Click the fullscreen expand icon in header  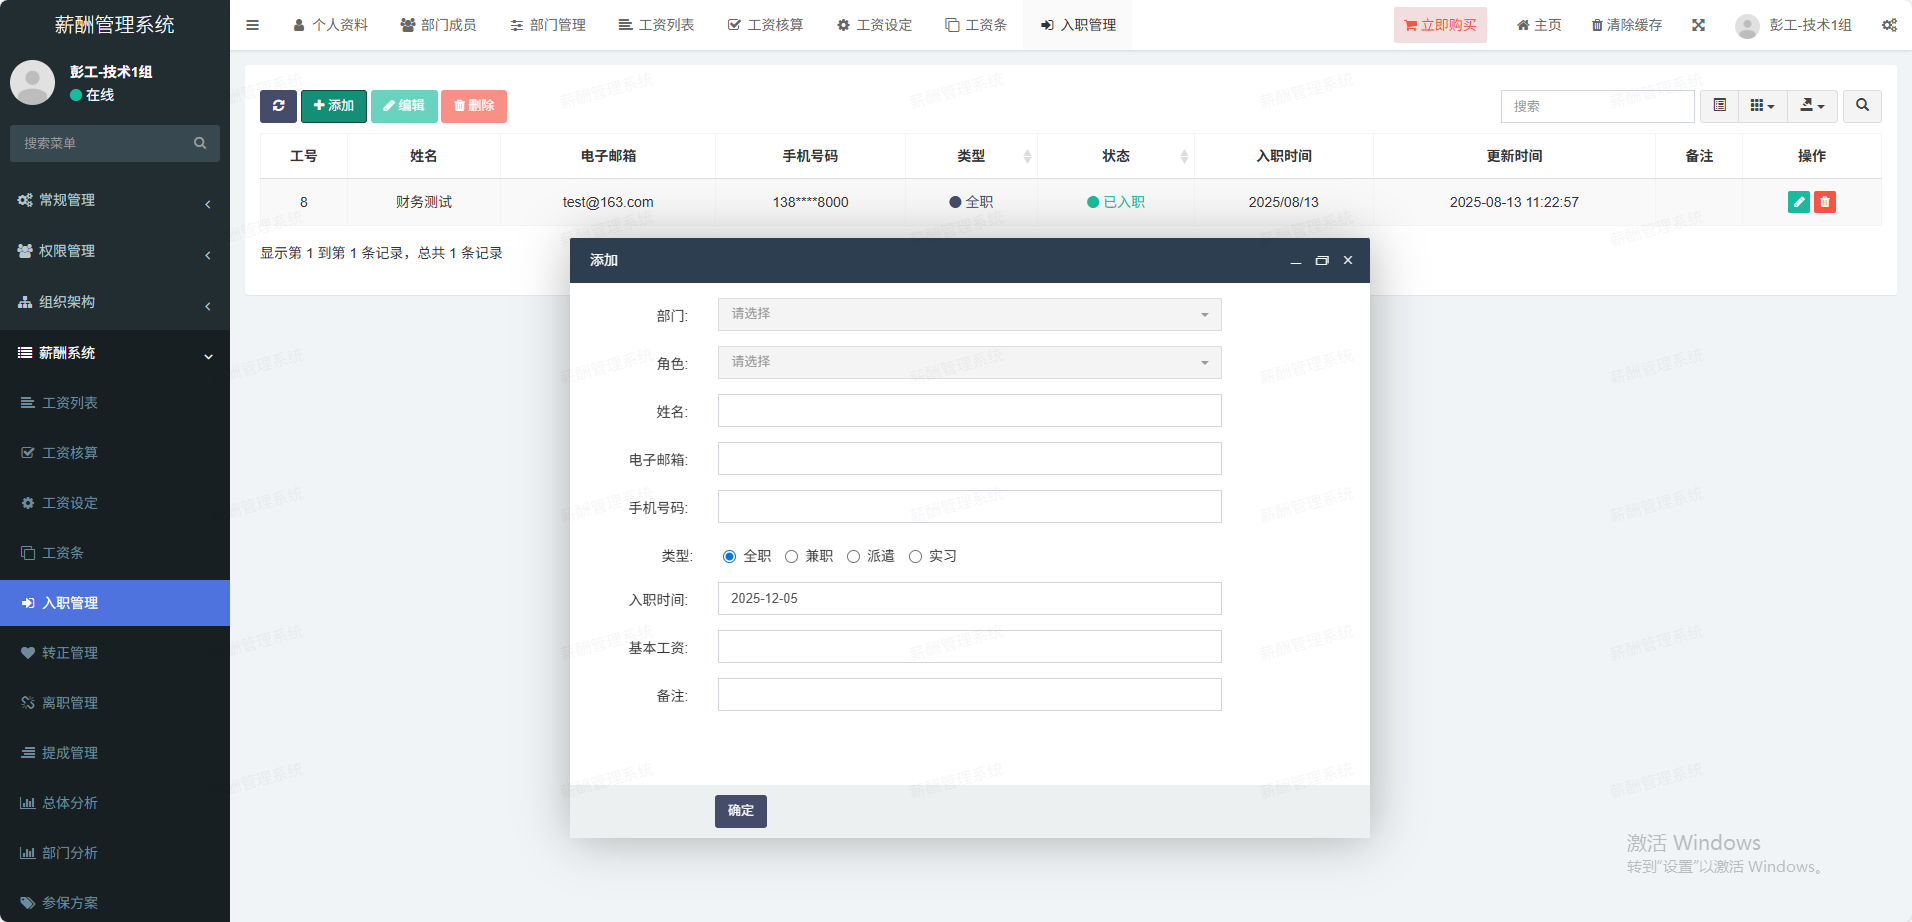point(1698,25)
